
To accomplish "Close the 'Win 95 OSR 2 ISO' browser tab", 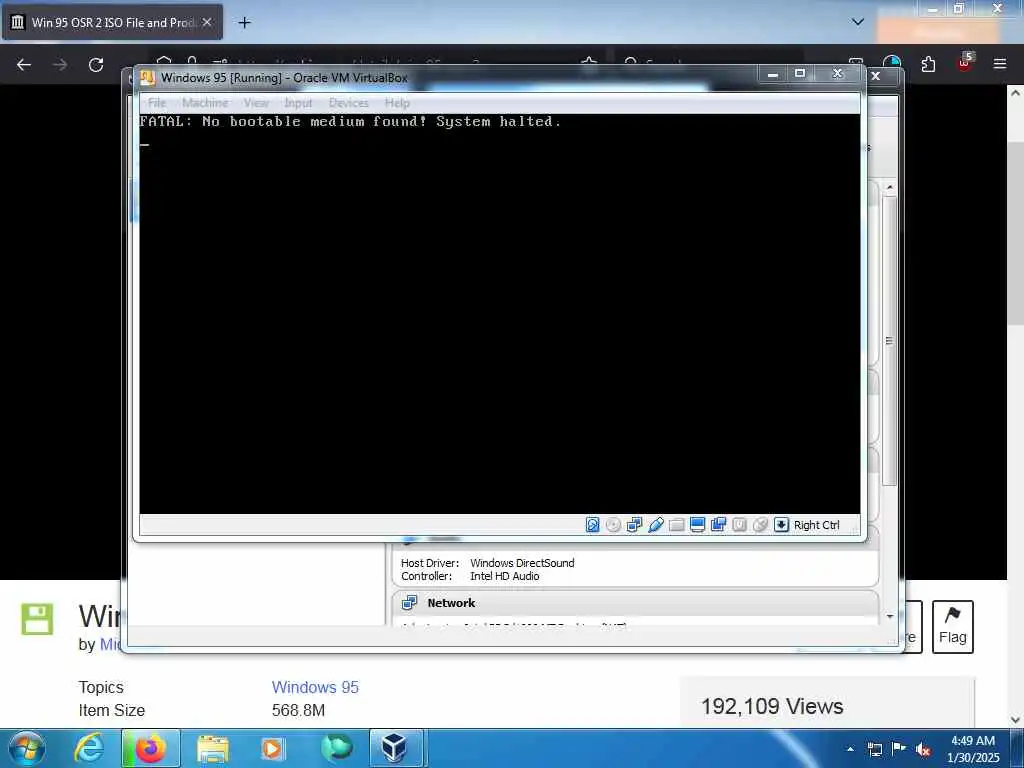I will pos(207,22).
